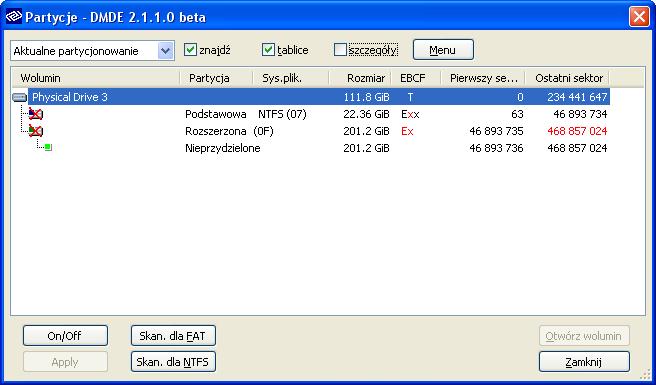Click the Skan. dla NTFS button
The image size is (656, 385).
[173, 362]
